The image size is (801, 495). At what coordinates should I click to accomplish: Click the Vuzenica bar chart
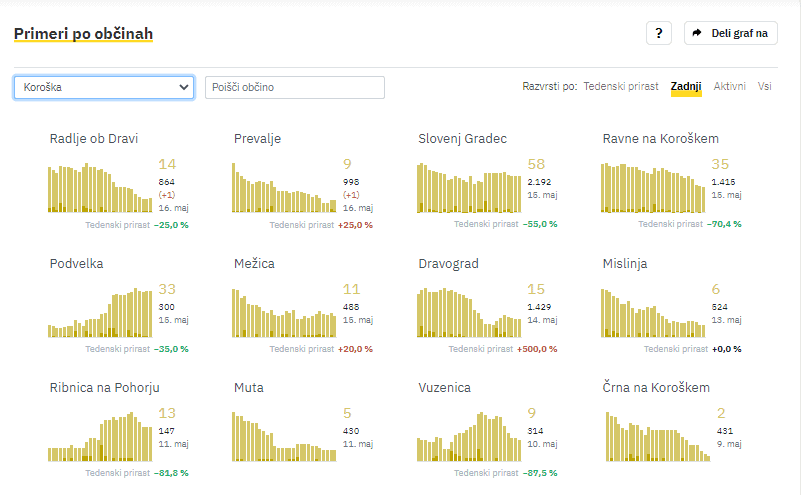click(x=469, y=438)
